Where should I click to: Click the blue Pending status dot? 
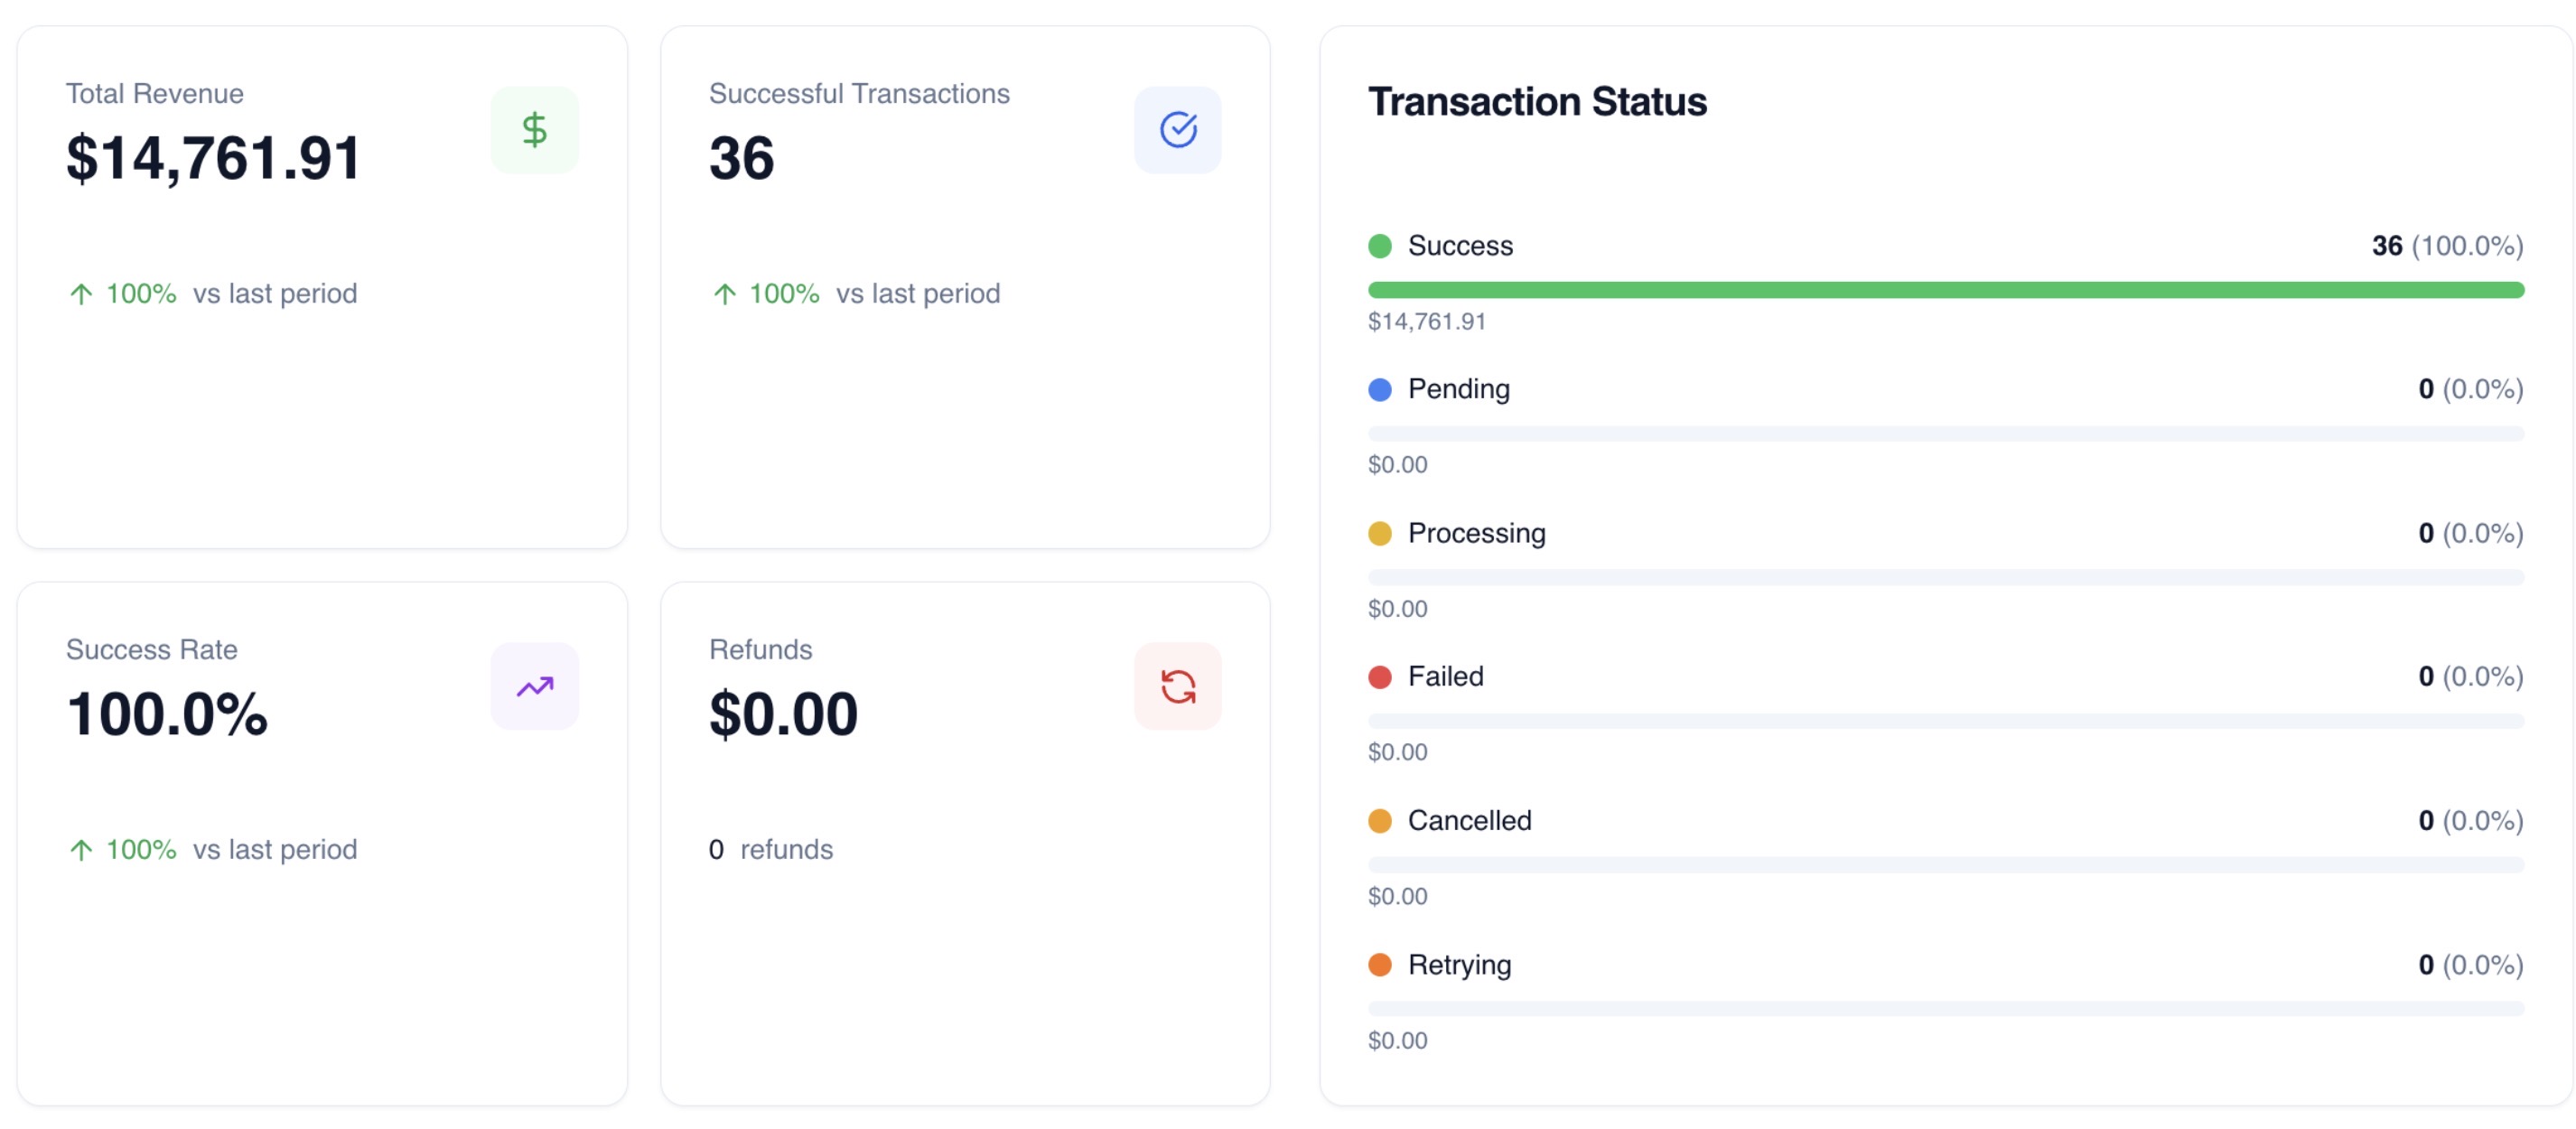1379,390
